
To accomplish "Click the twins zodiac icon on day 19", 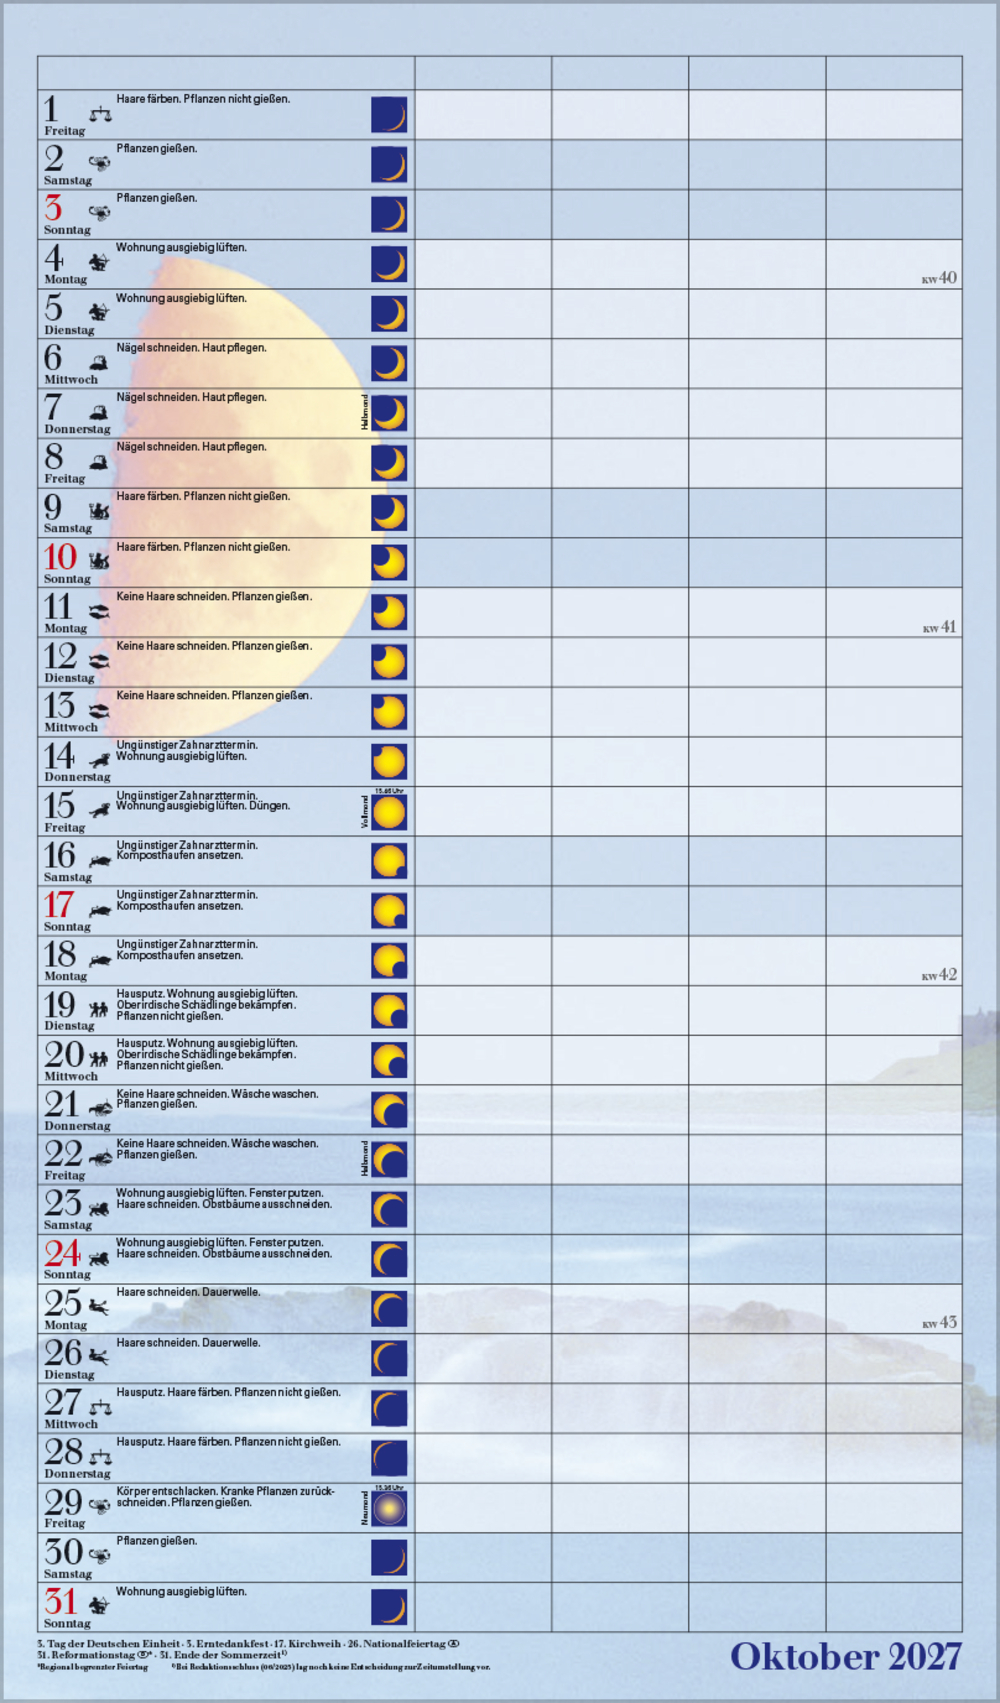I will tap(98, 1009).
